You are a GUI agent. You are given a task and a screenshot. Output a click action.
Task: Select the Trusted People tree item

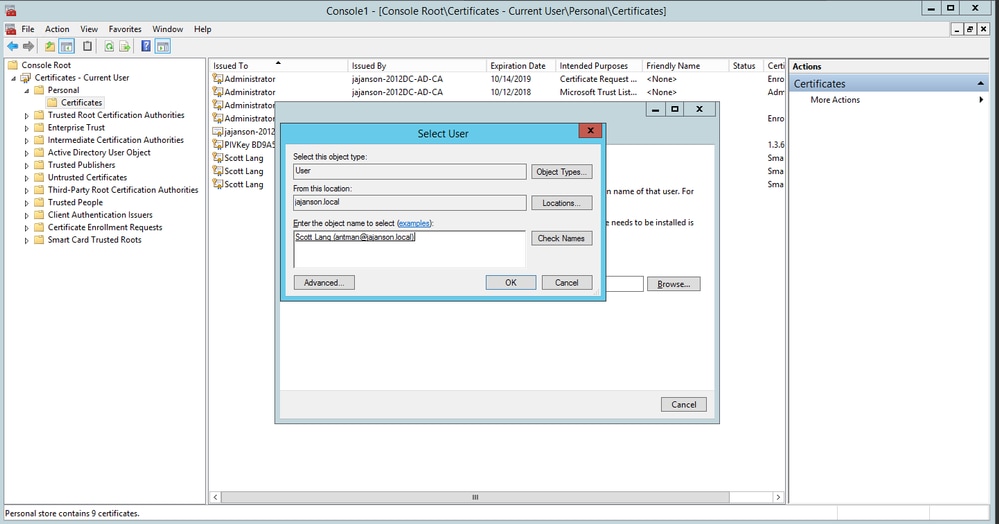[75, 202]
